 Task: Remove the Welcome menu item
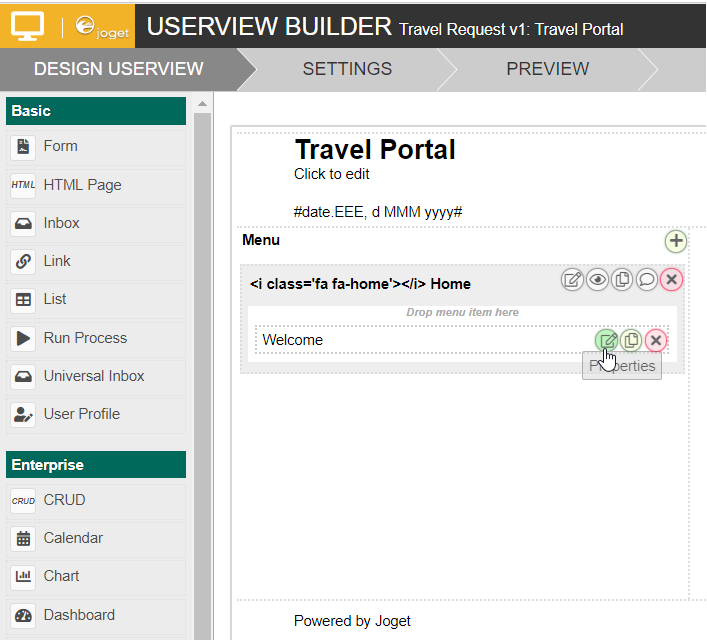655,340
